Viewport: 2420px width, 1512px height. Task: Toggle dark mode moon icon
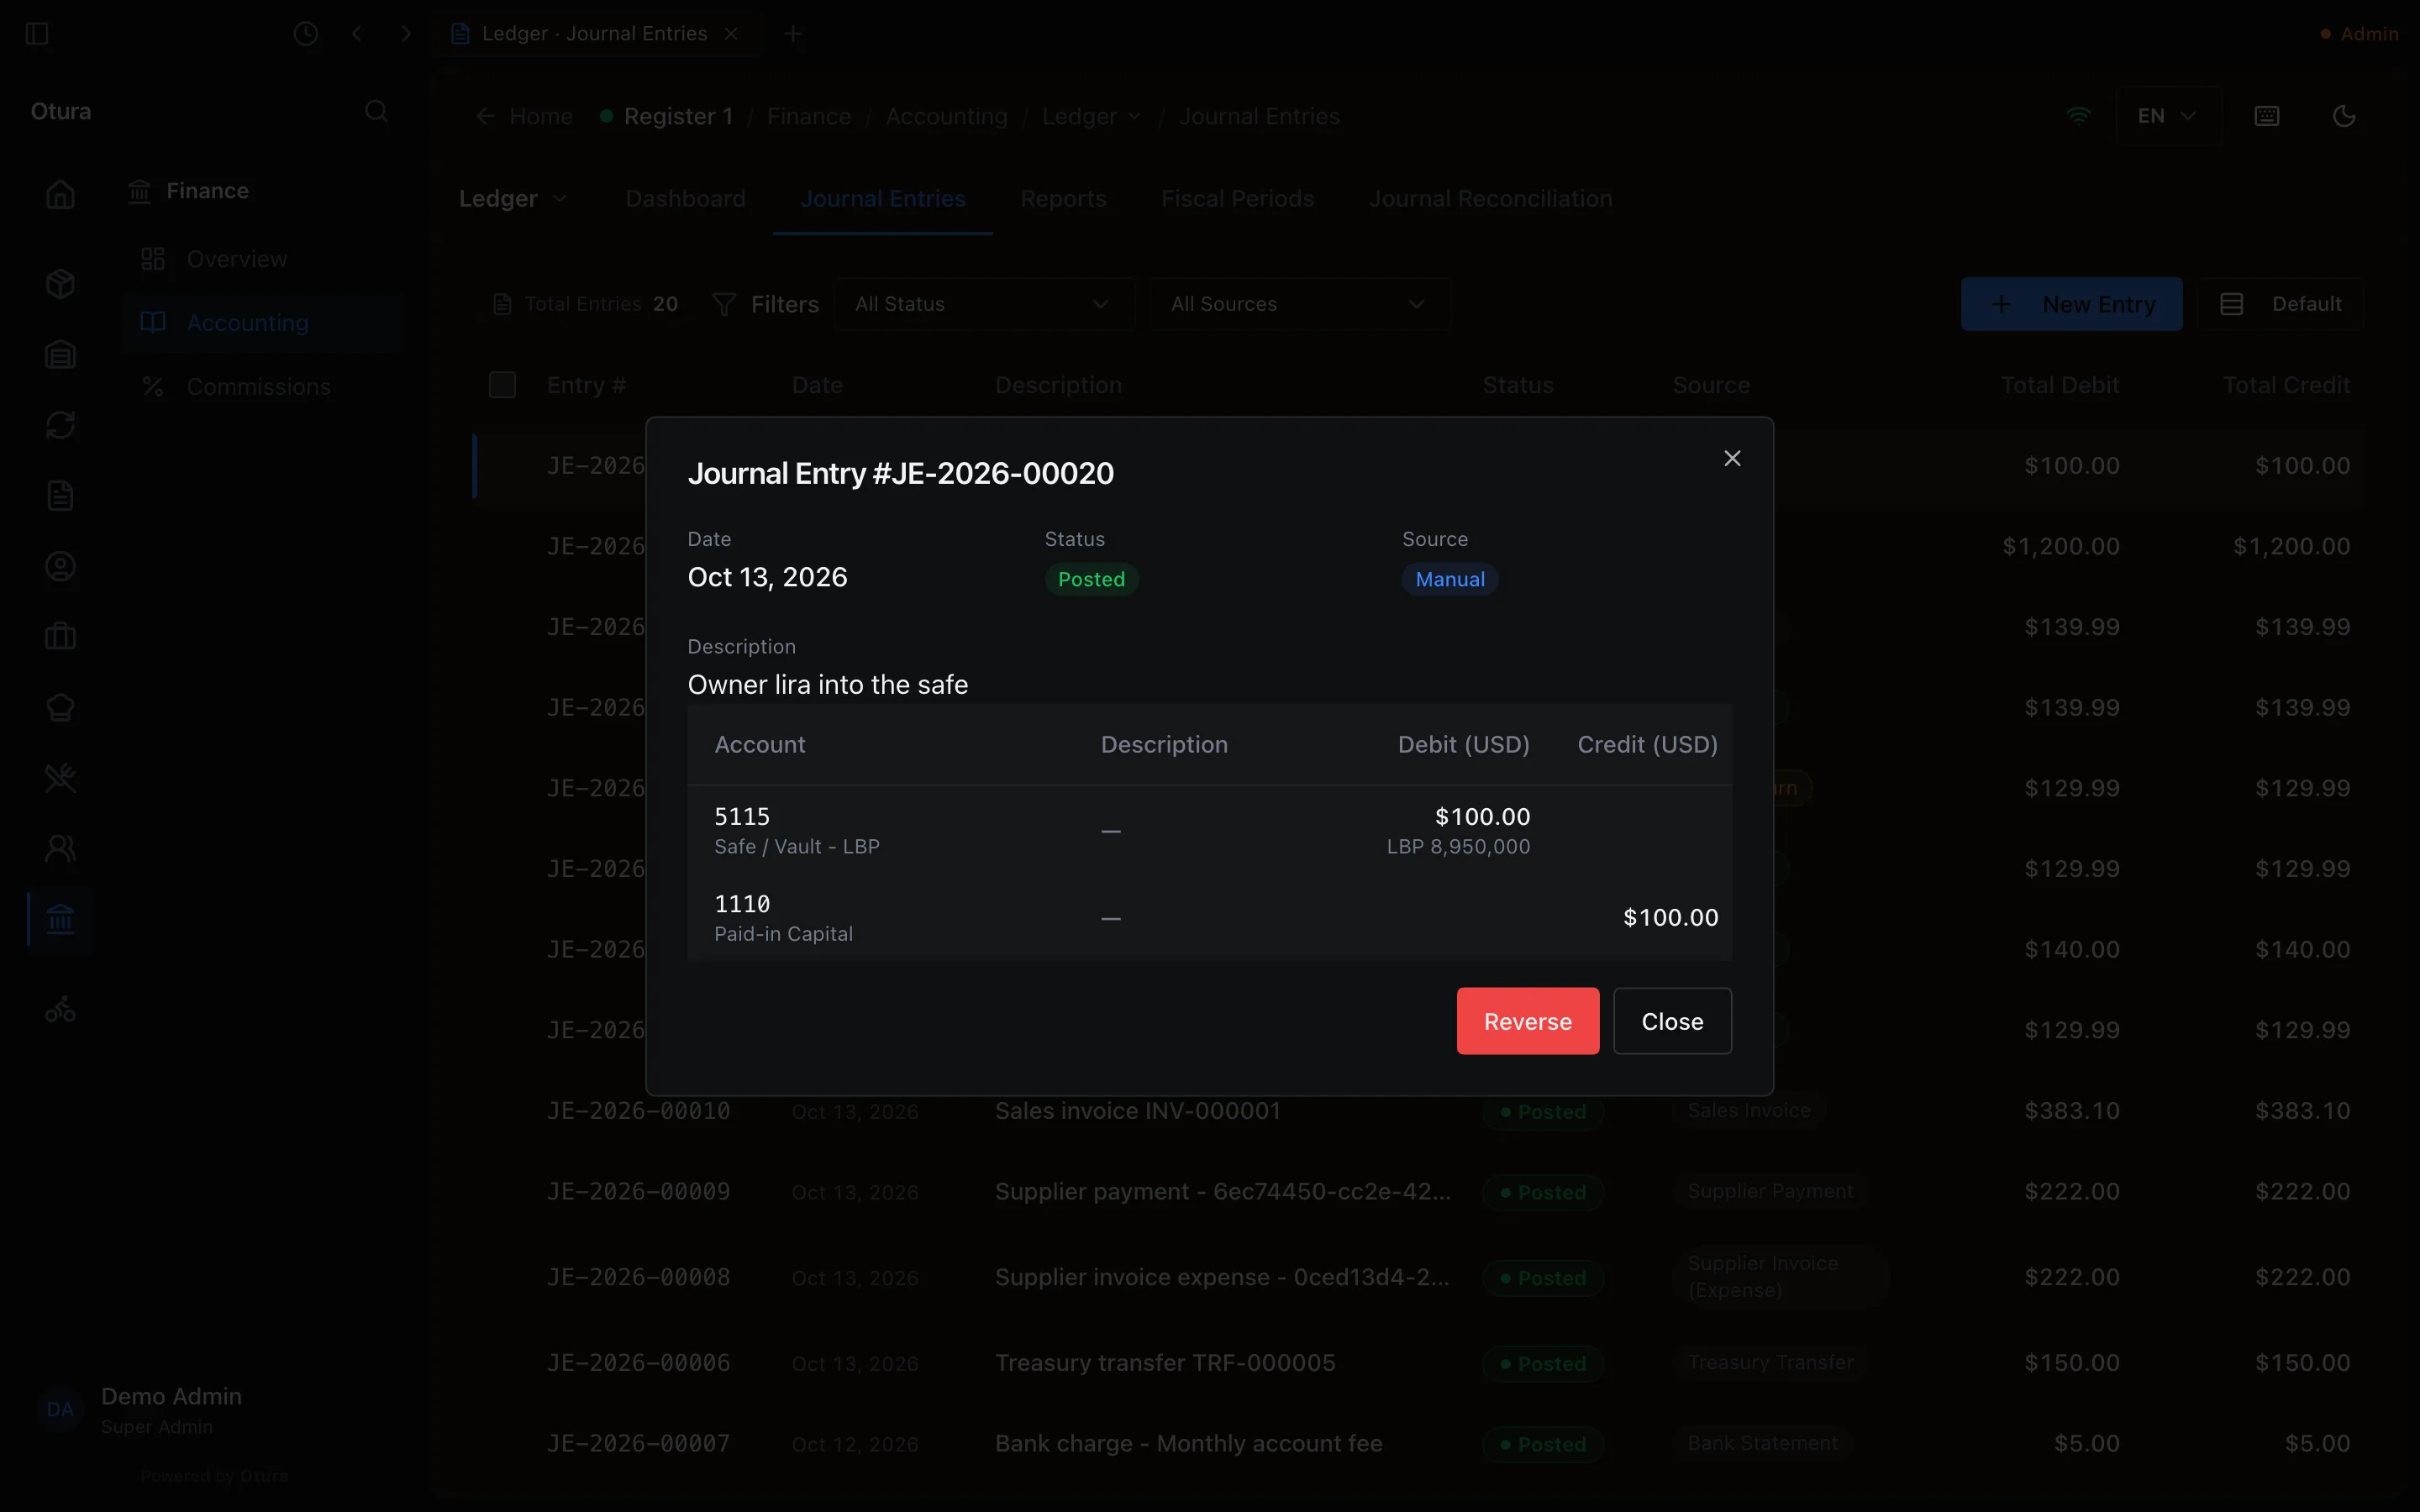coord(2344,116)
